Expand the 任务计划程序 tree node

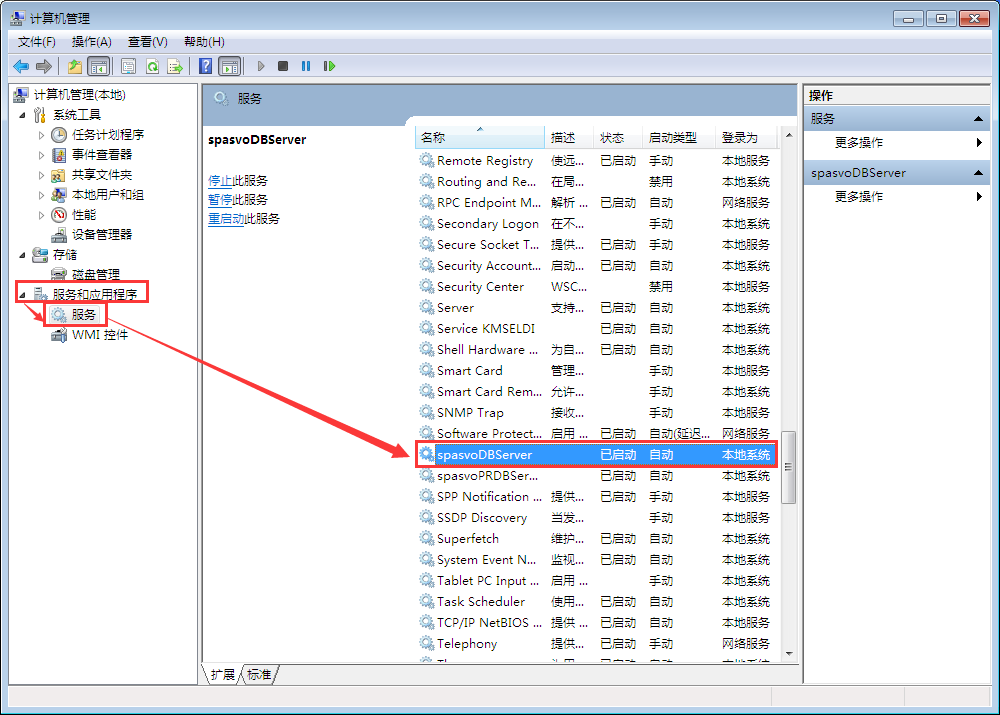coord(42,135)
